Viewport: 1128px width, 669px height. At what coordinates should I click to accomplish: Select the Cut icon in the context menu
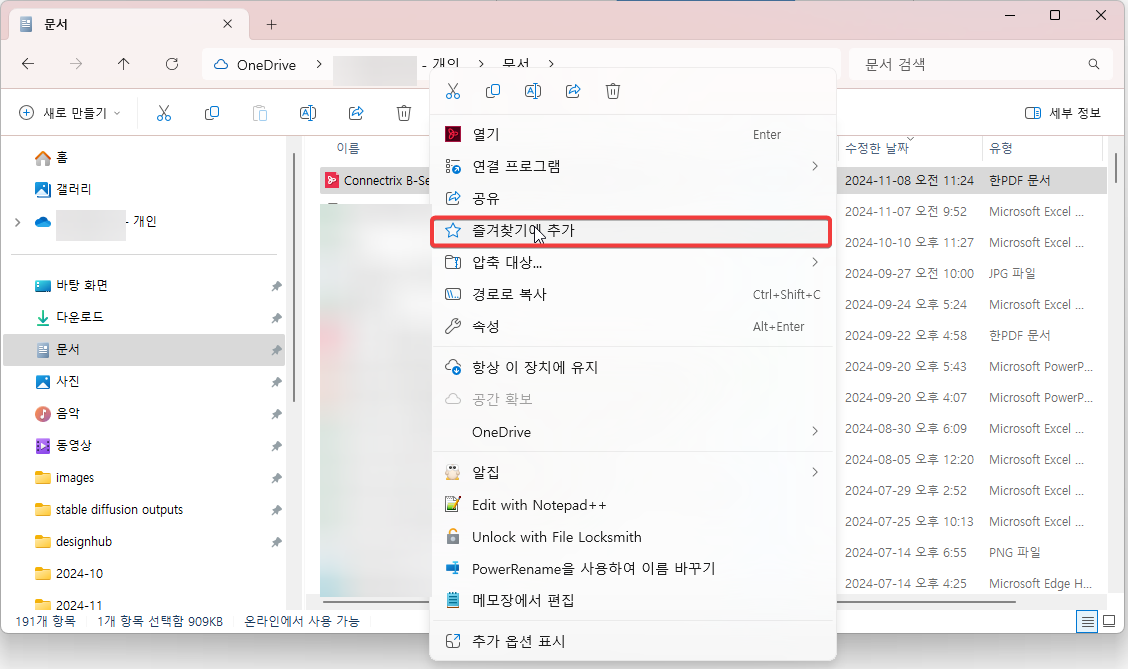point(453,91)
